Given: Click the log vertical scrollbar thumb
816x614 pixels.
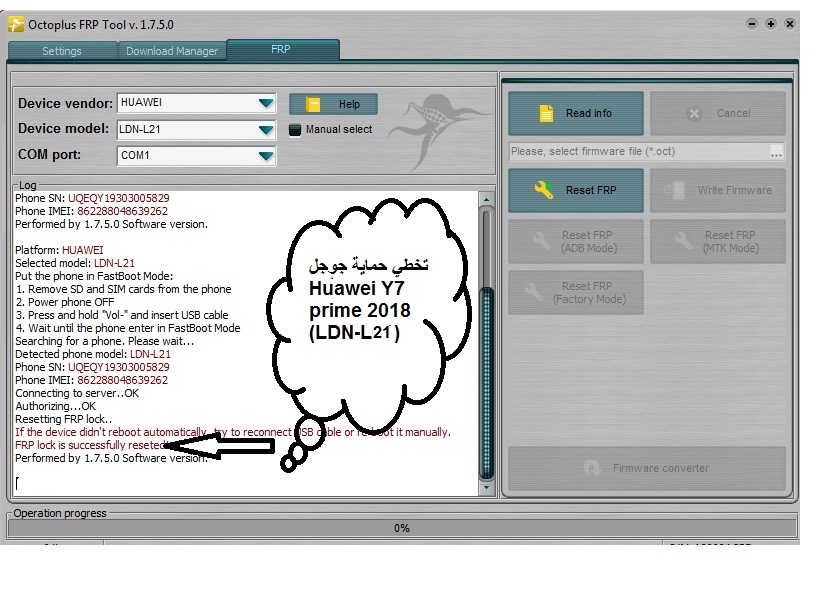Looking at the screenshot, I should click(486, 382).
